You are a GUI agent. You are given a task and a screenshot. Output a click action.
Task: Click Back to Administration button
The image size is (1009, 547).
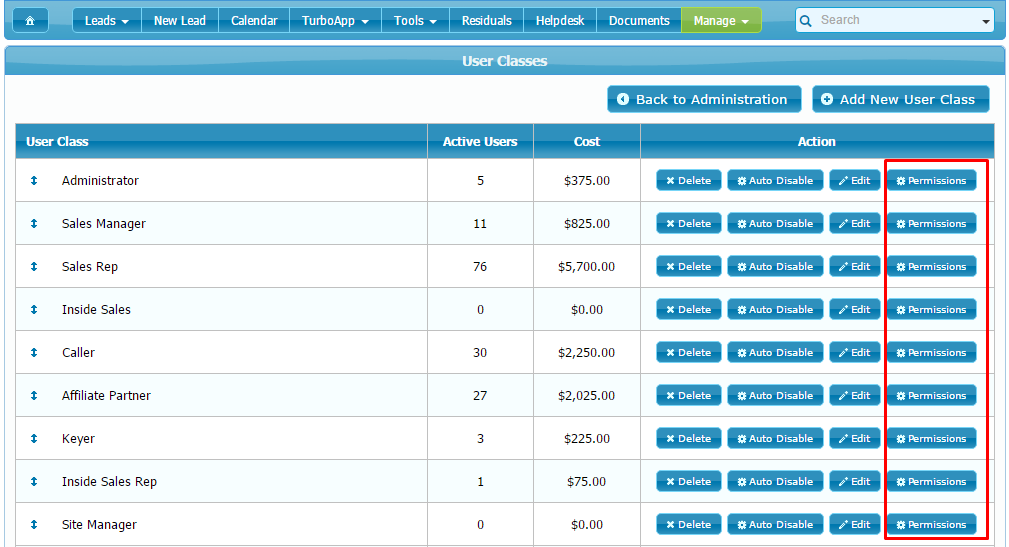coord(703,99)
